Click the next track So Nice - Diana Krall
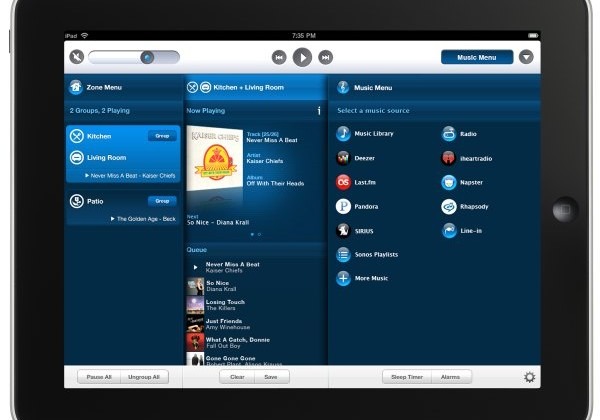The image size is (600, 420). coord(218,222)
